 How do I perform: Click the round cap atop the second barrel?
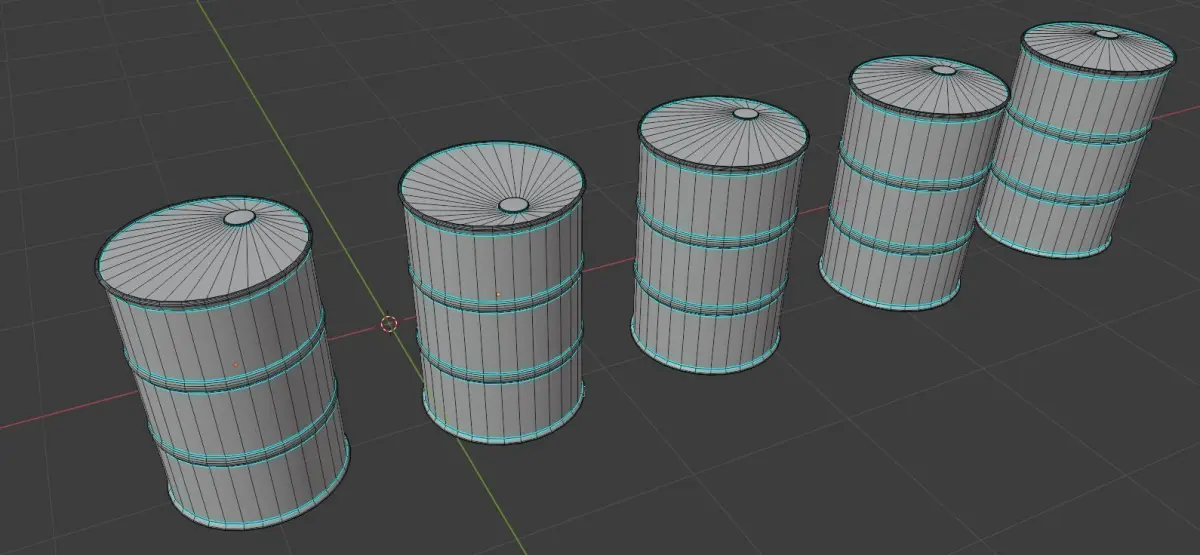(x=513, y=204)
